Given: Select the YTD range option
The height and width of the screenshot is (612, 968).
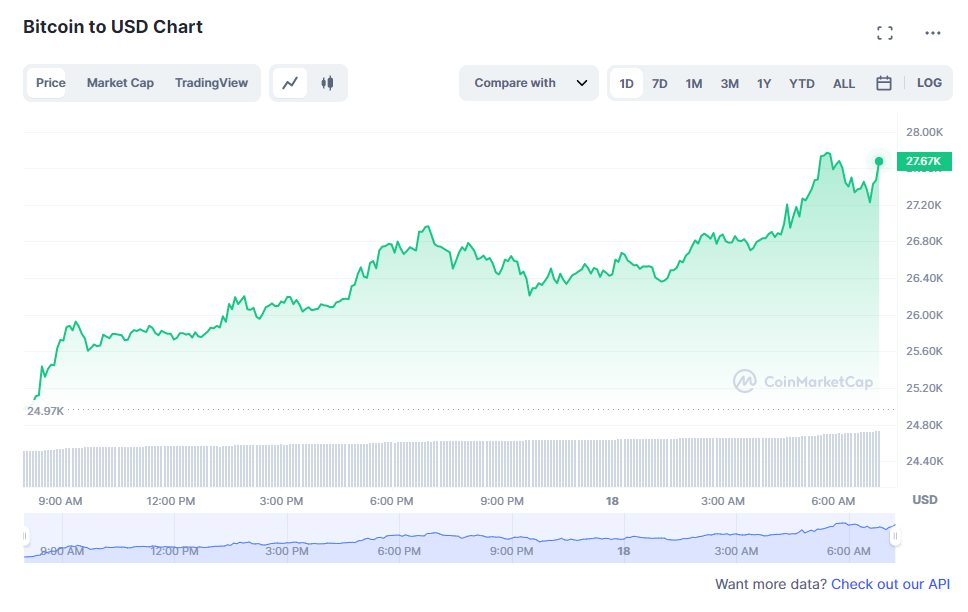Looking at the screenshot, I should [x=801, y=83].
